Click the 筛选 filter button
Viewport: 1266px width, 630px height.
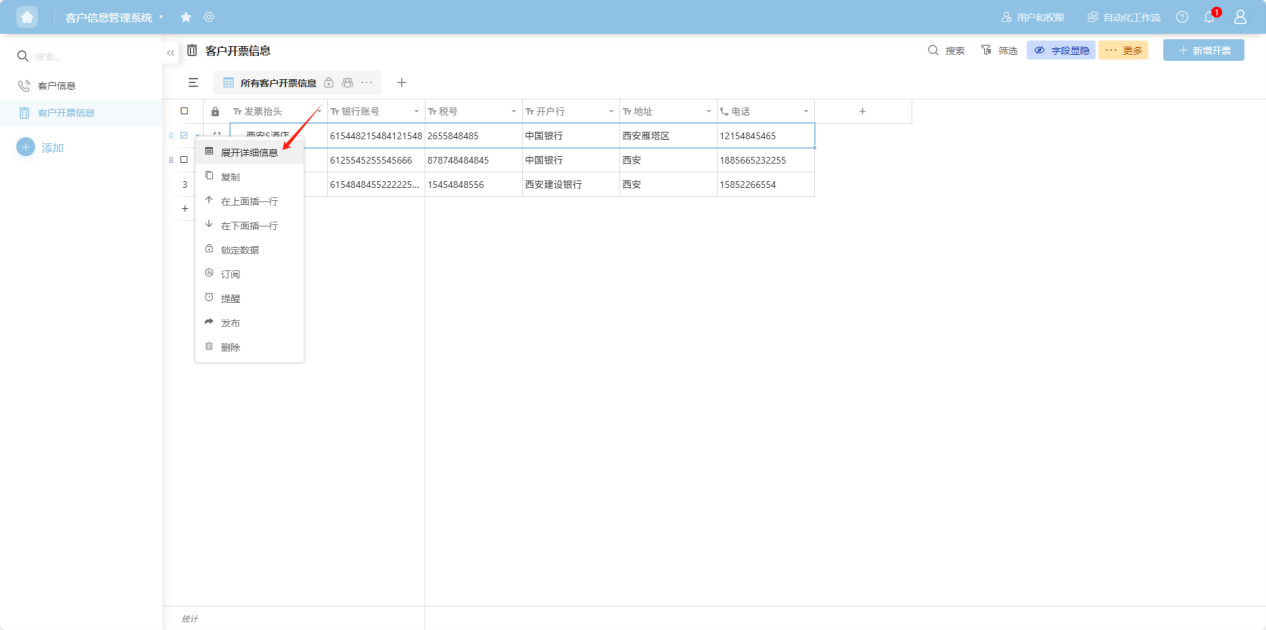click(999, 50)
